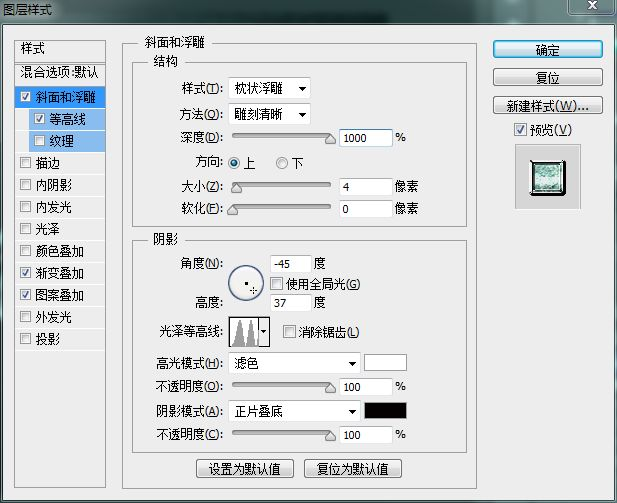The height and width of the screenshot is (503, 617).
Task: Select the 等高线 sub-item in the list
Action: click(x=66, y=119)
